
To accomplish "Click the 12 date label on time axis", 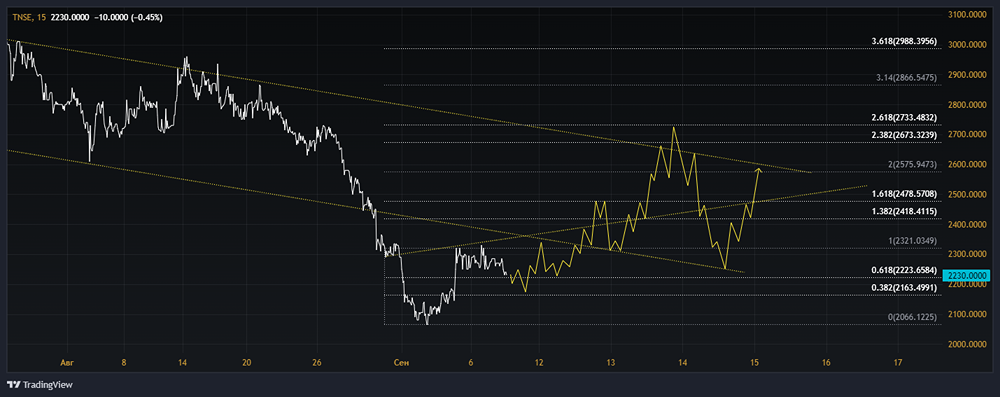I will coord(539,363).
